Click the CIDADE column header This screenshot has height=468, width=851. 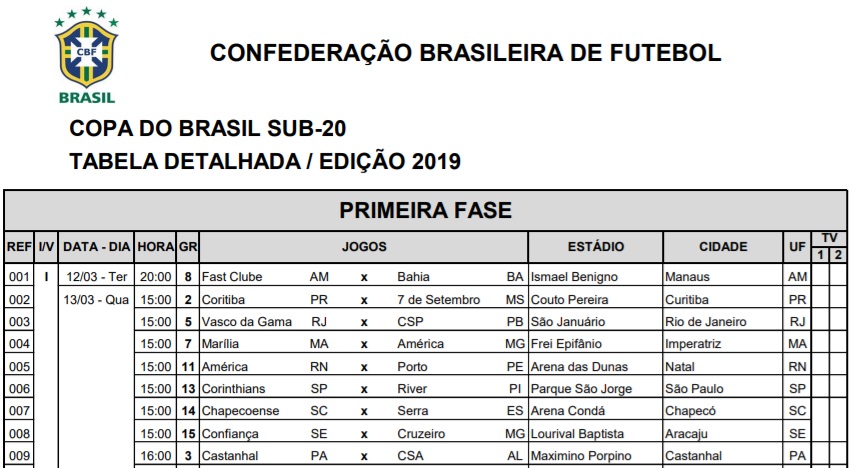[722, 246]
